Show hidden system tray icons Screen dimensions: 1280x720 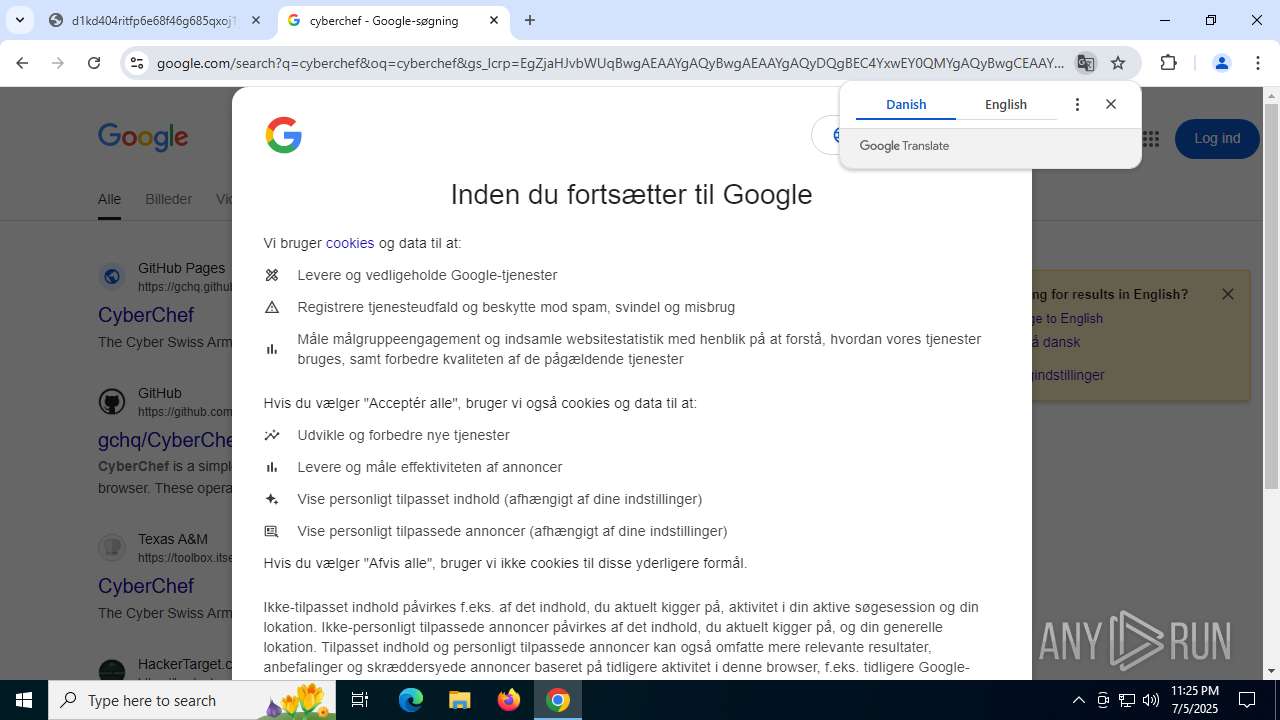pos(1078,700)
